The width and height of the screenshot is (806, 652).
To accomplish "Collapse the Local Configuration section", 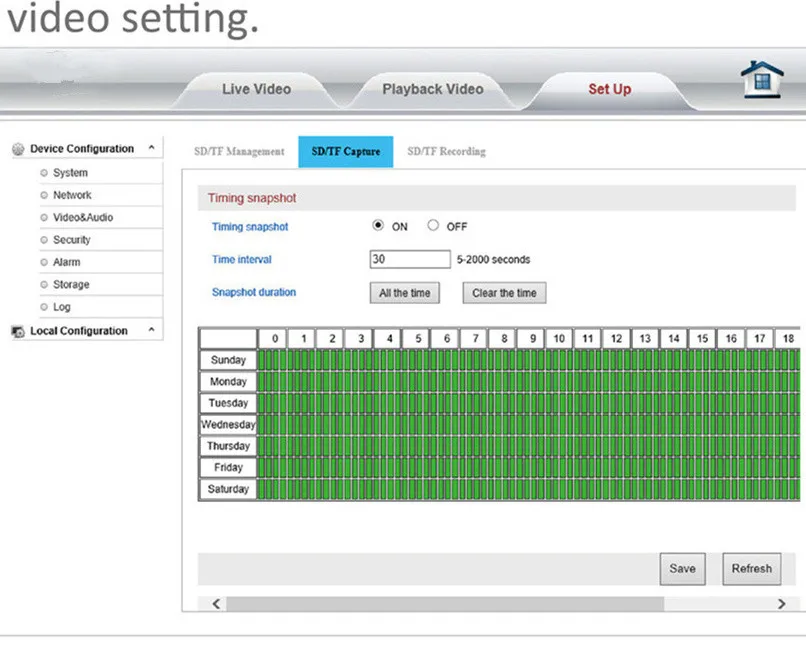I will coord(152,330).
